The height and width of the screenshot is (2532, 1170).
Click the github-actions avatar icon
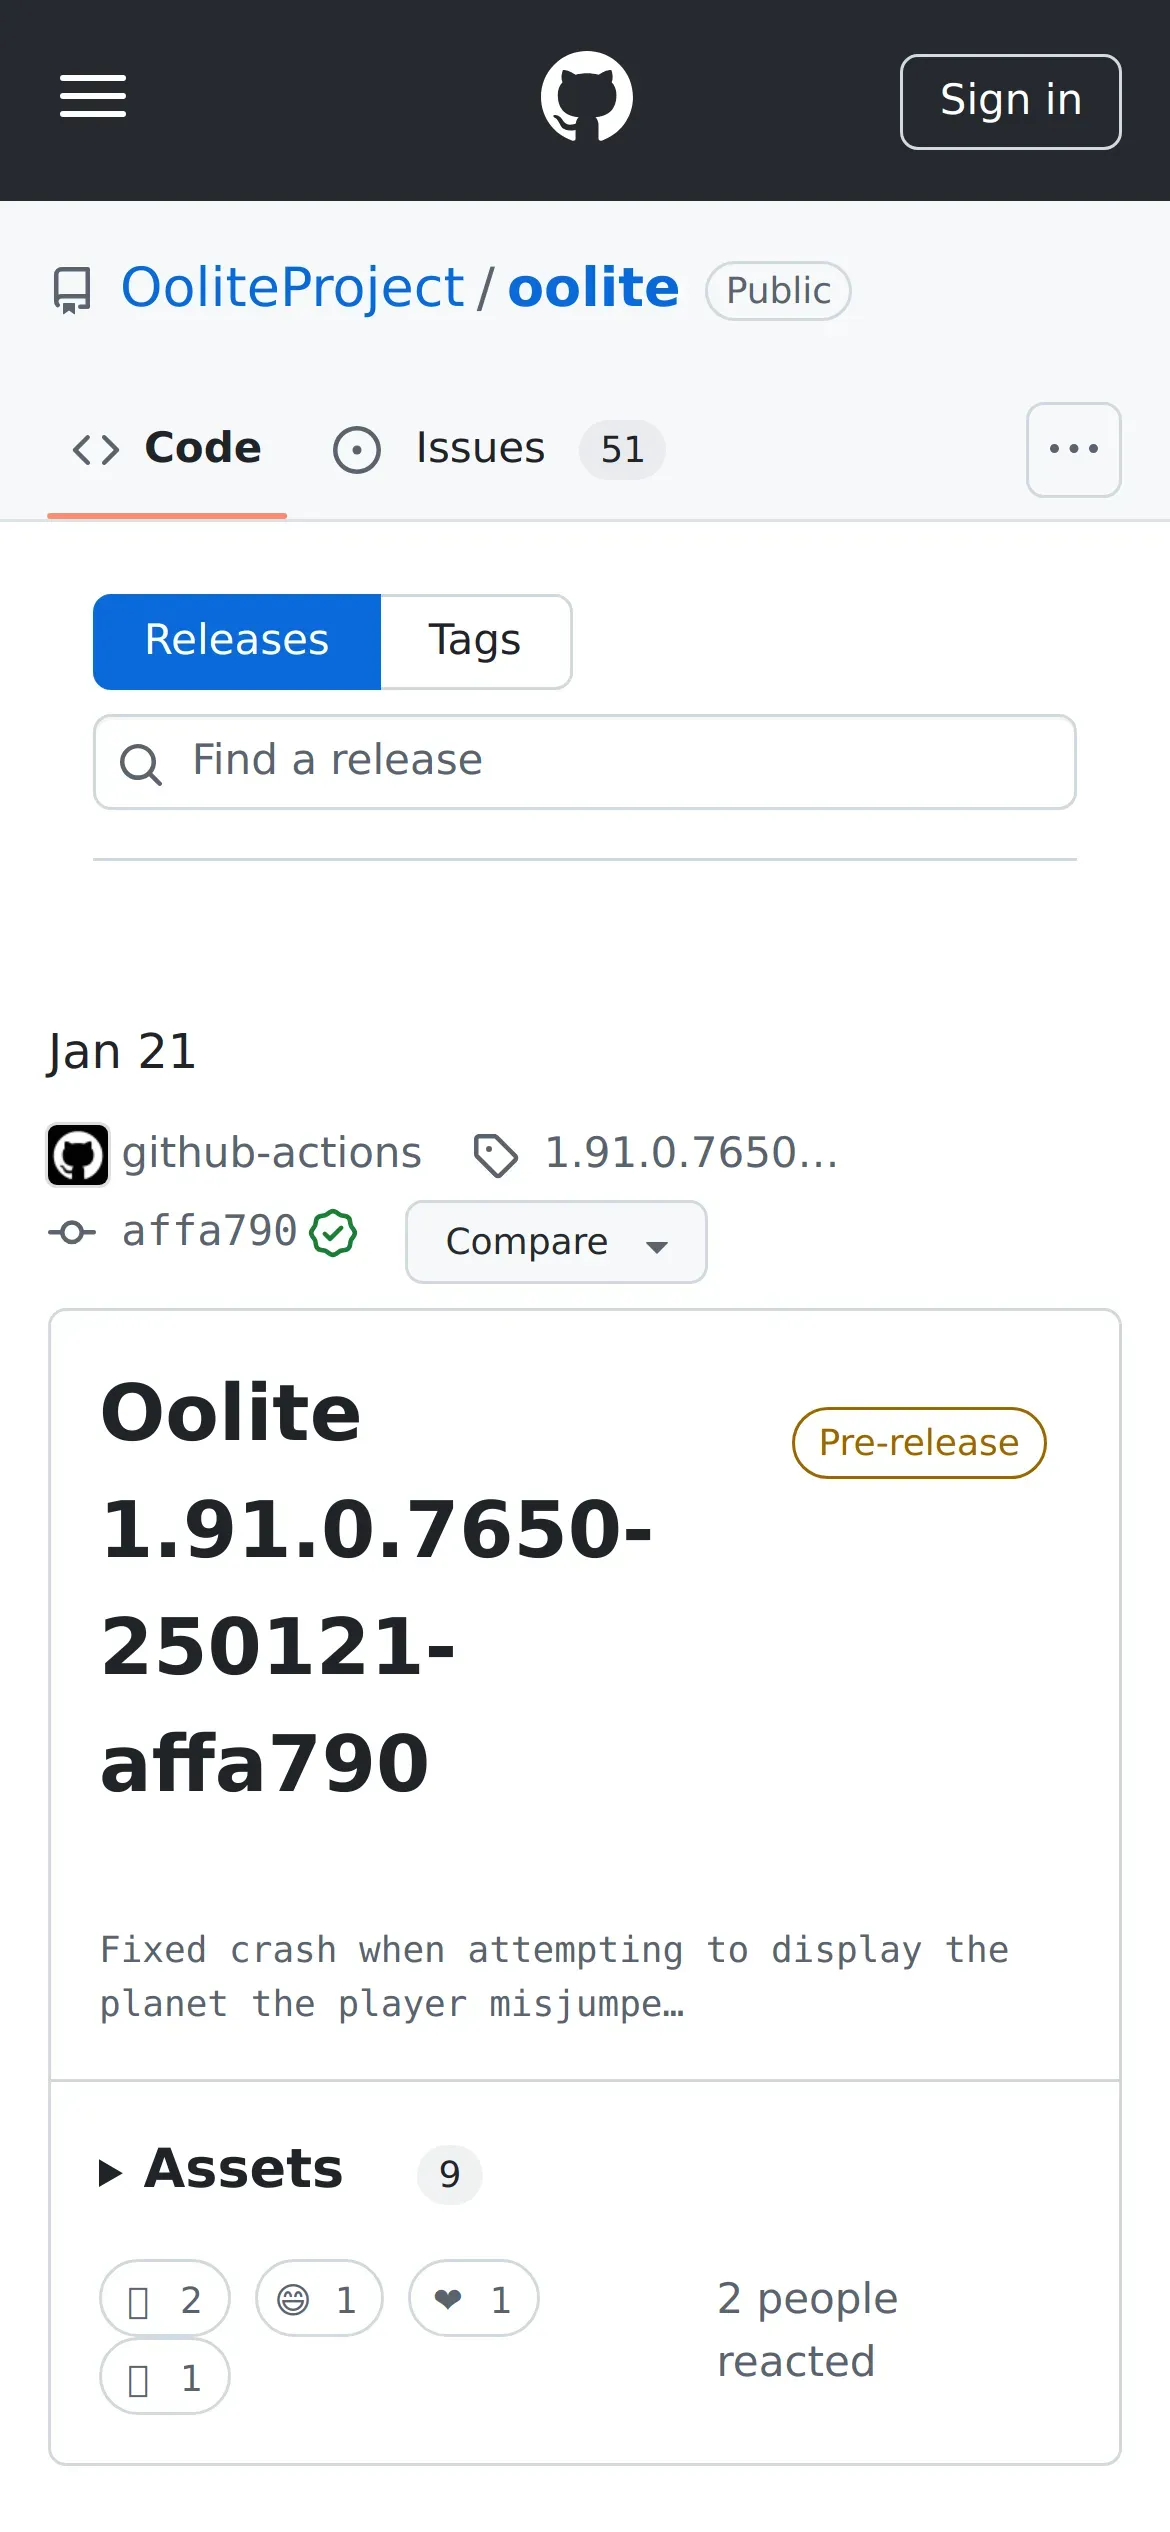coord(78,1154)
